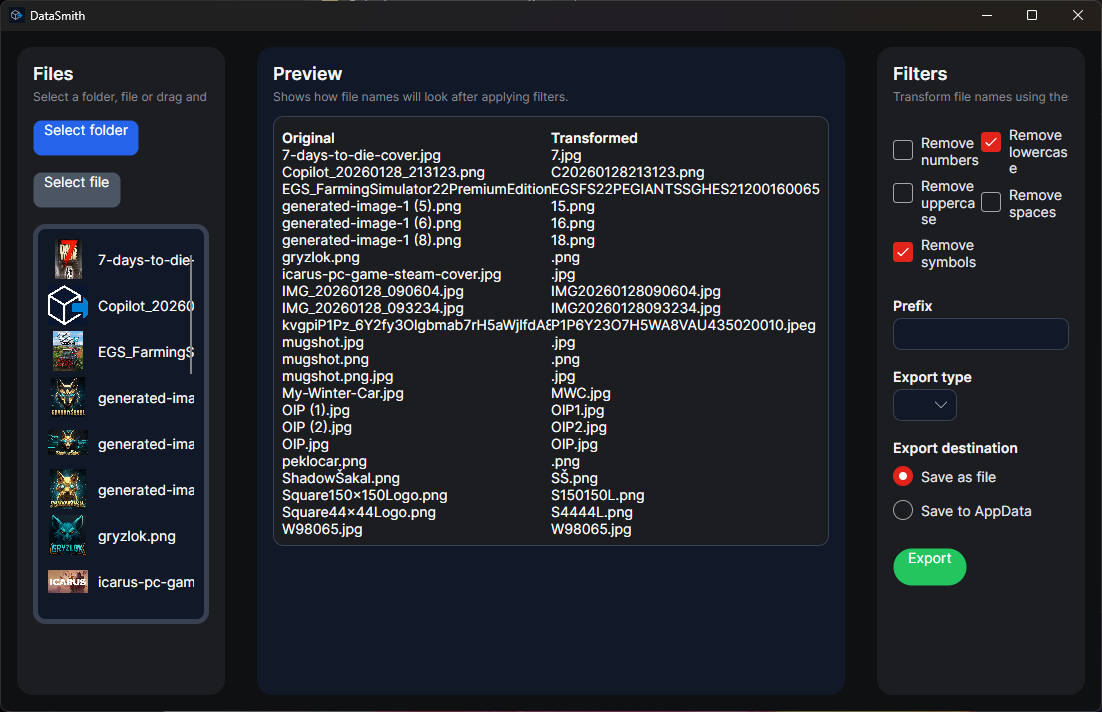Click the Select folder button
Viewport: 1102px width, 712px height.
(x=85, y=137)
